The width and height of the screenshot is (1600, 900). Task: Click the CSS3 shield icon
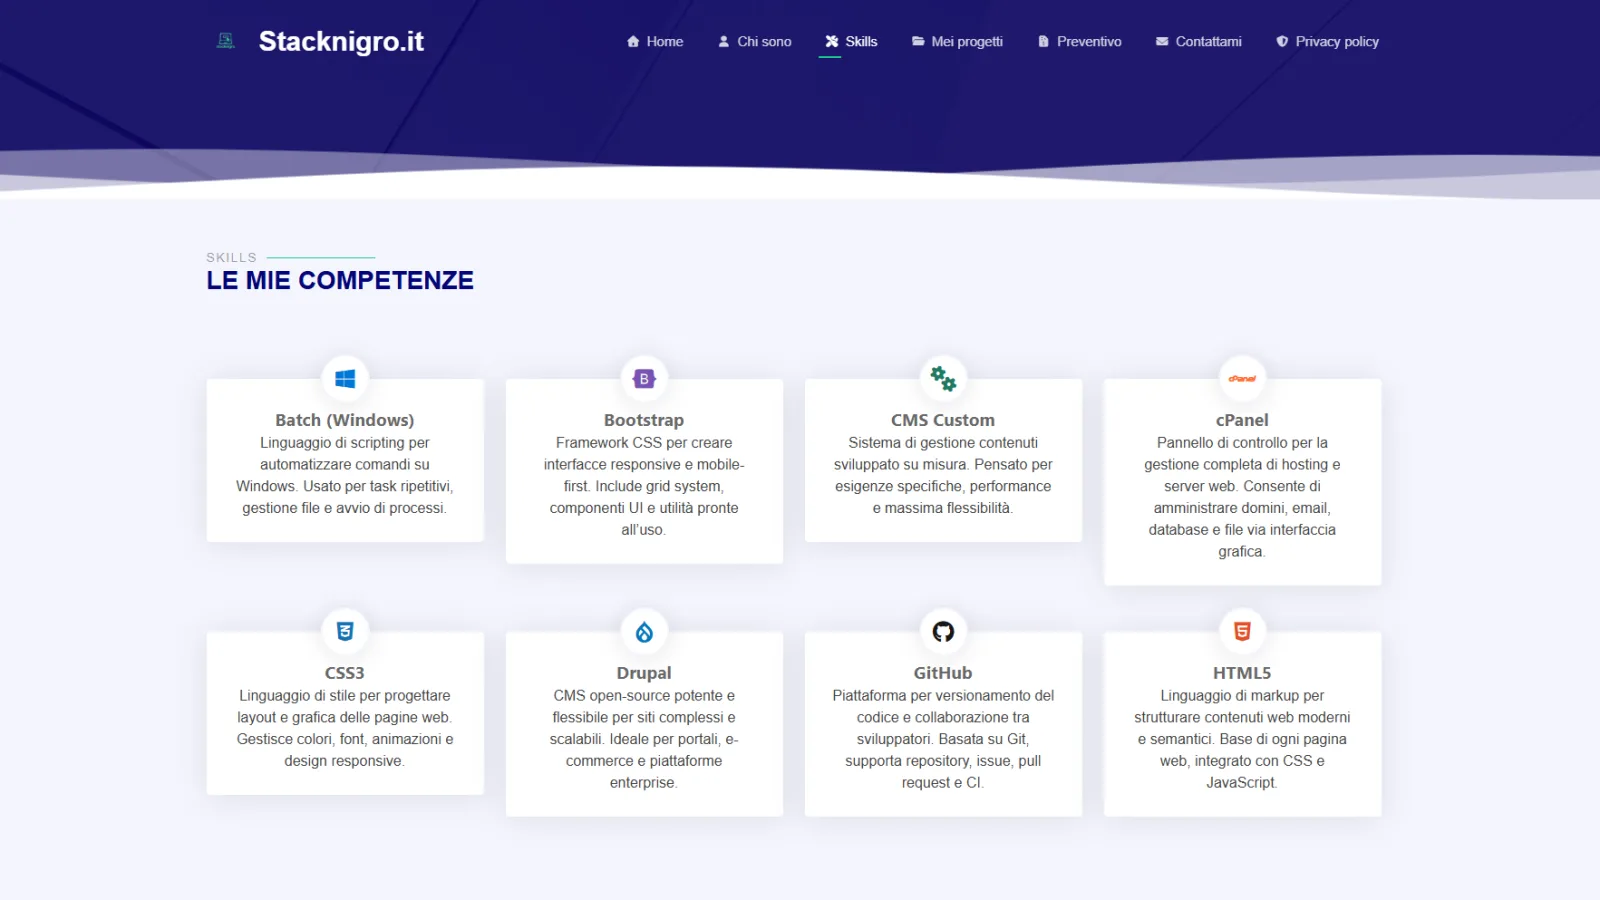point(345,632)
